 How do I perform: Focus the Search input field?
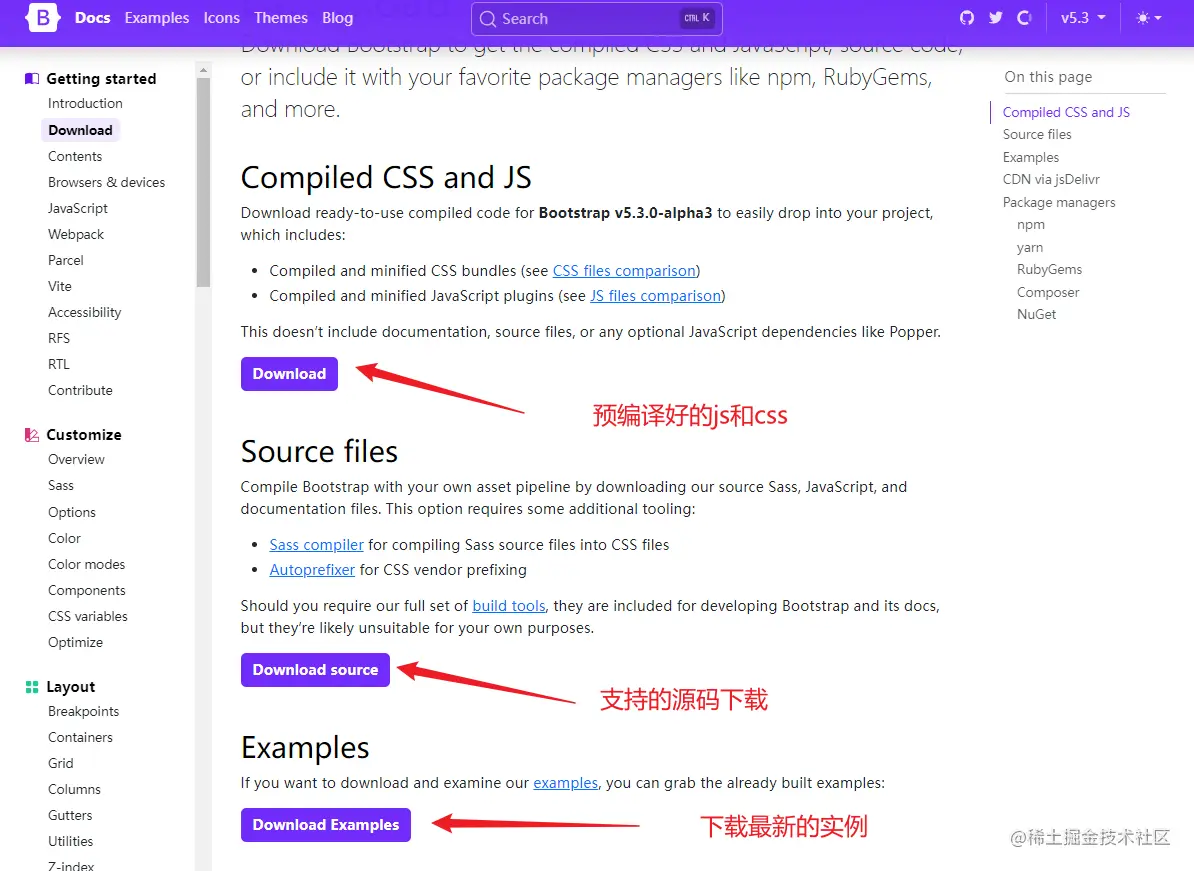[596, 18]
